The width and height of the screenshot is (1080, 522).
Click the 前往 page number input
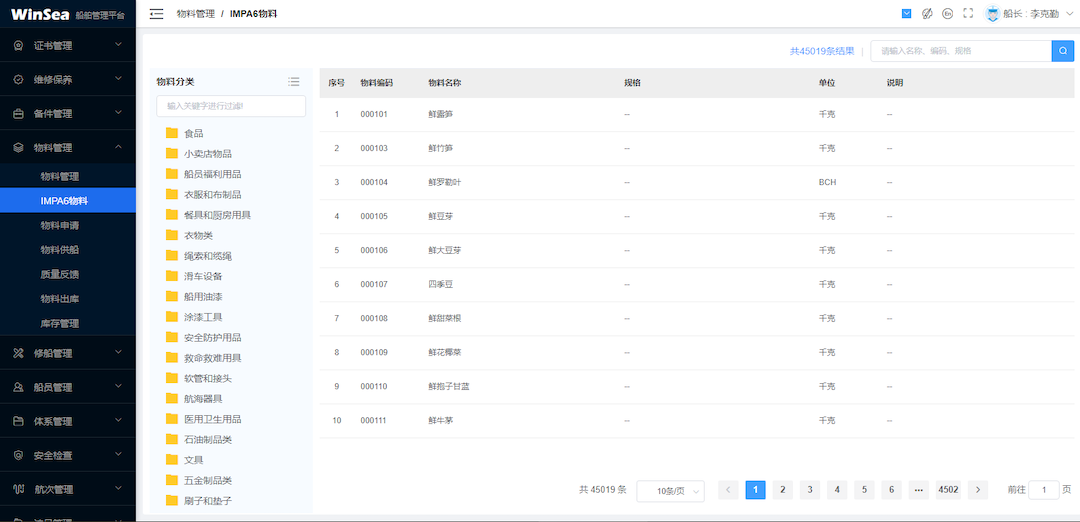coord(1043,490)
